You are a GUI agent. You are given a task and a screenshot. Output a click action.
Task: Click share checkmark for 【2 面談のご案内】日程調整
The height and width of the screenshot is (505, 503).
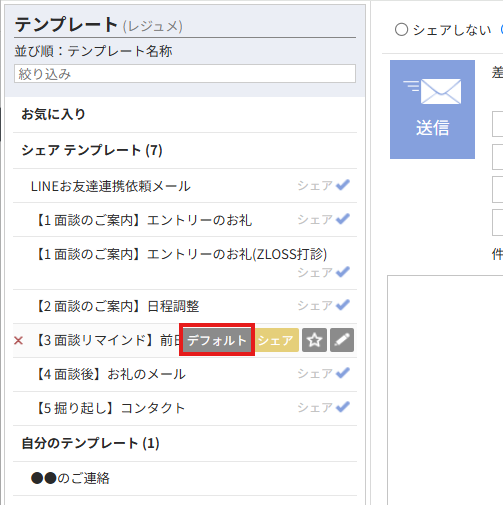tap(342, 305)
